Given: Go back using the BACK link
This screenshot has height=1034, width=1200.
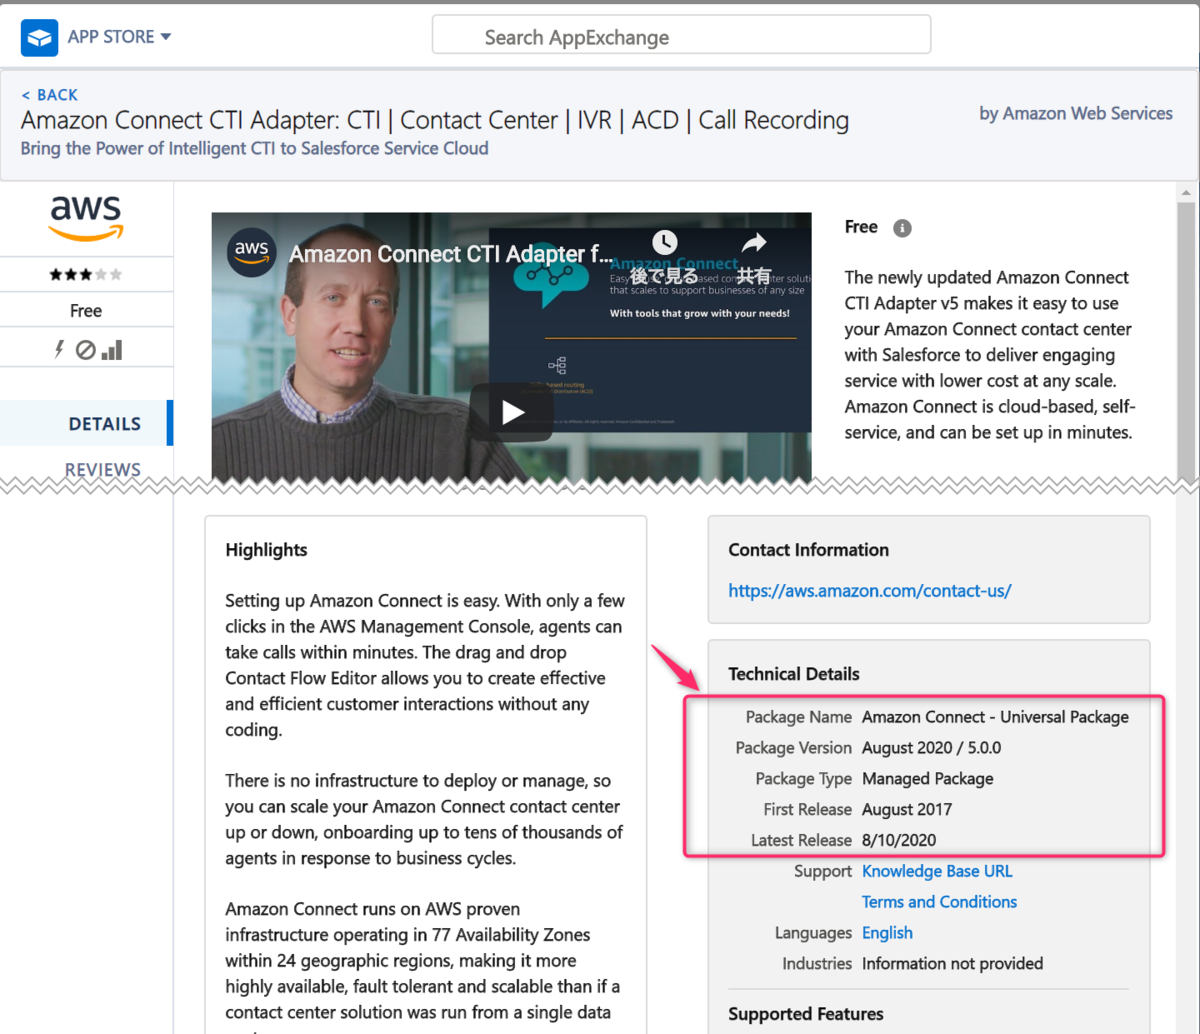Looking at the screenshot, I should coord(49,95).
